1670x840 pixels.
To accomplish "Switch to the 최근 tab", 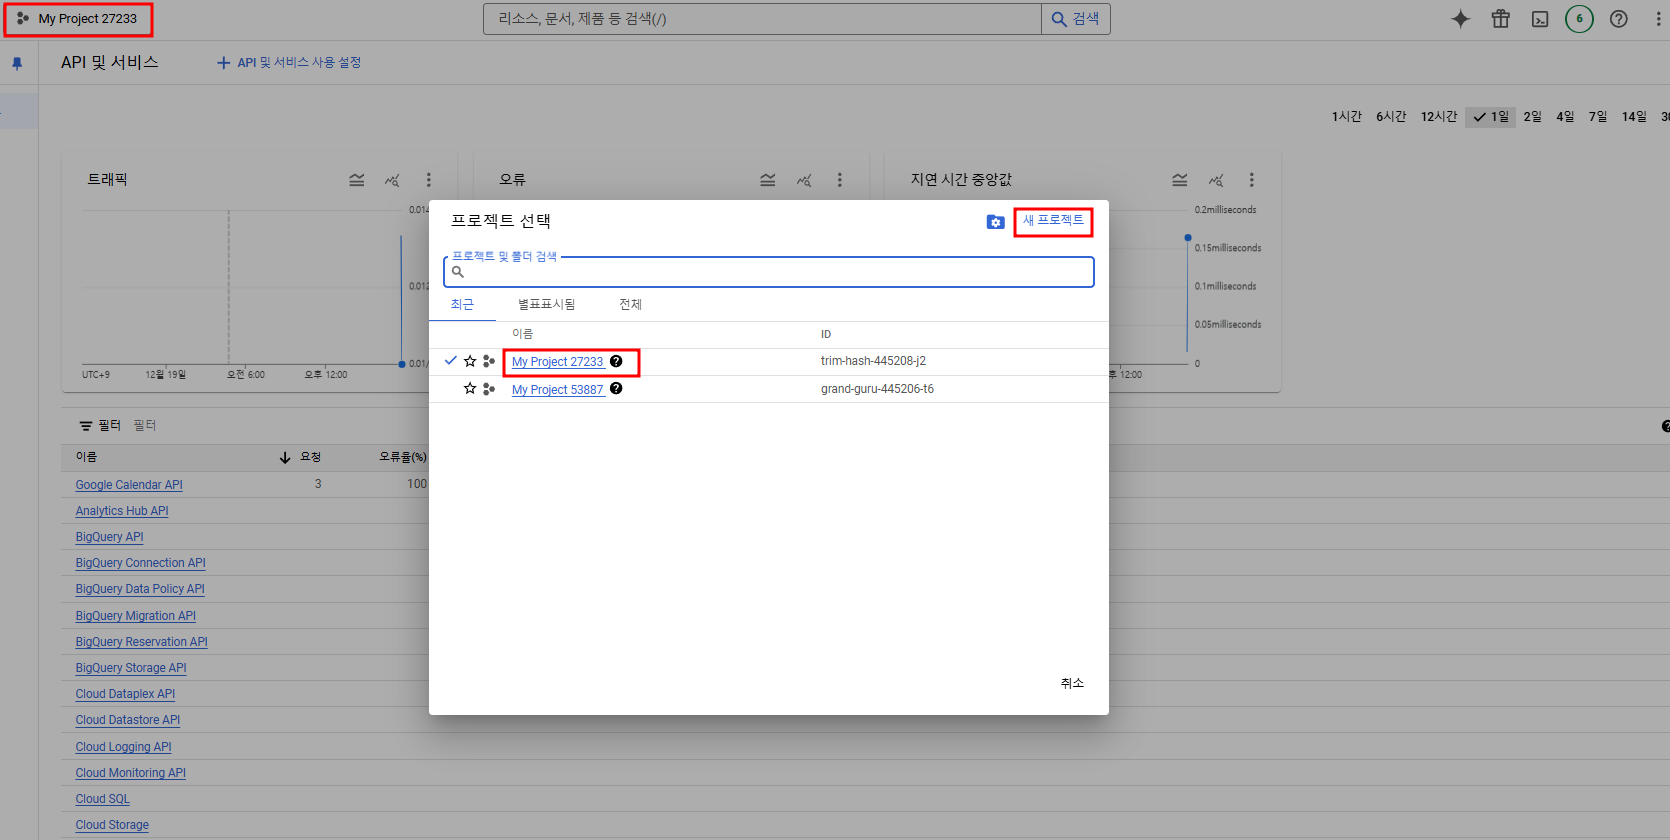I will click(462, 305).
